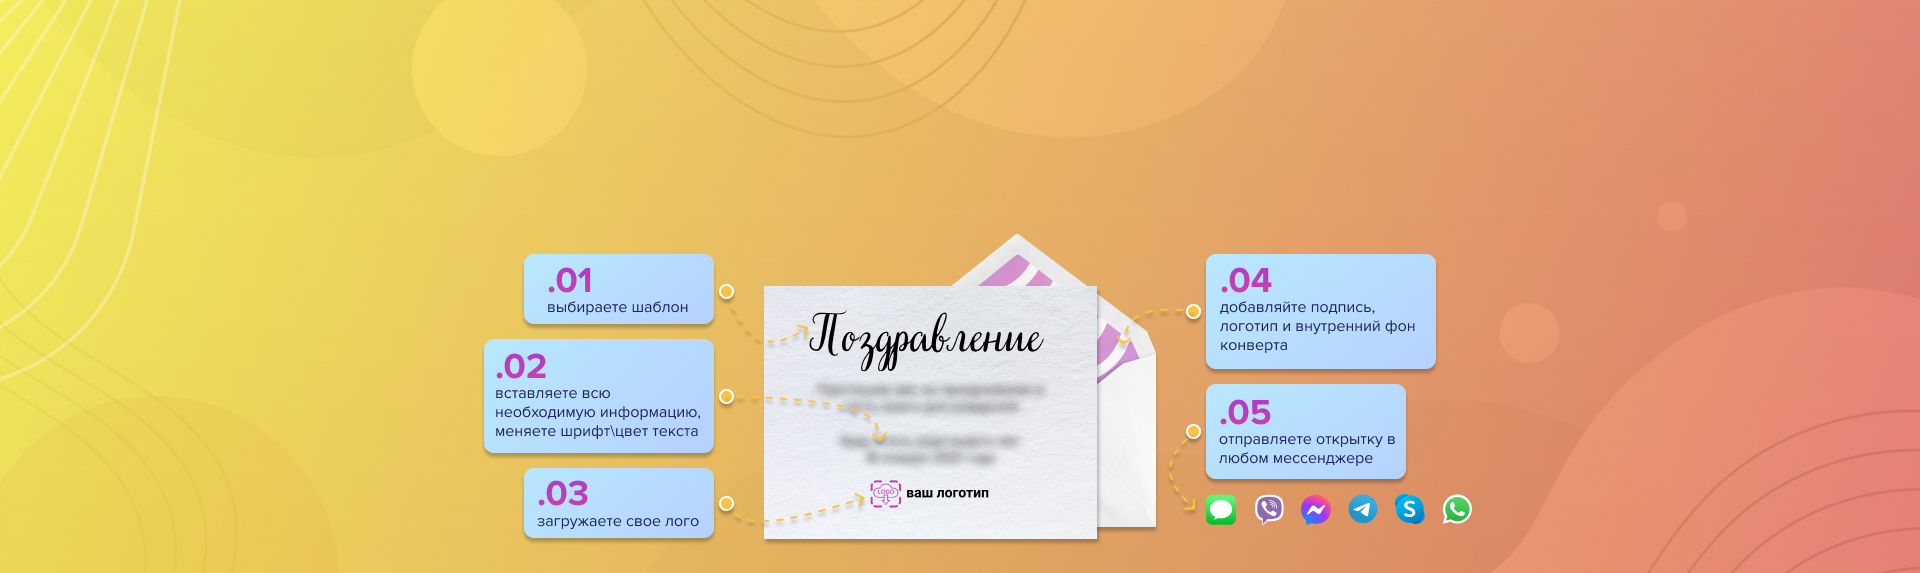Image resolution: width=1920 pixels, height=573 pixels.
Task: Click the .05 отправляете открытку step box
Action: point(1306,431)
